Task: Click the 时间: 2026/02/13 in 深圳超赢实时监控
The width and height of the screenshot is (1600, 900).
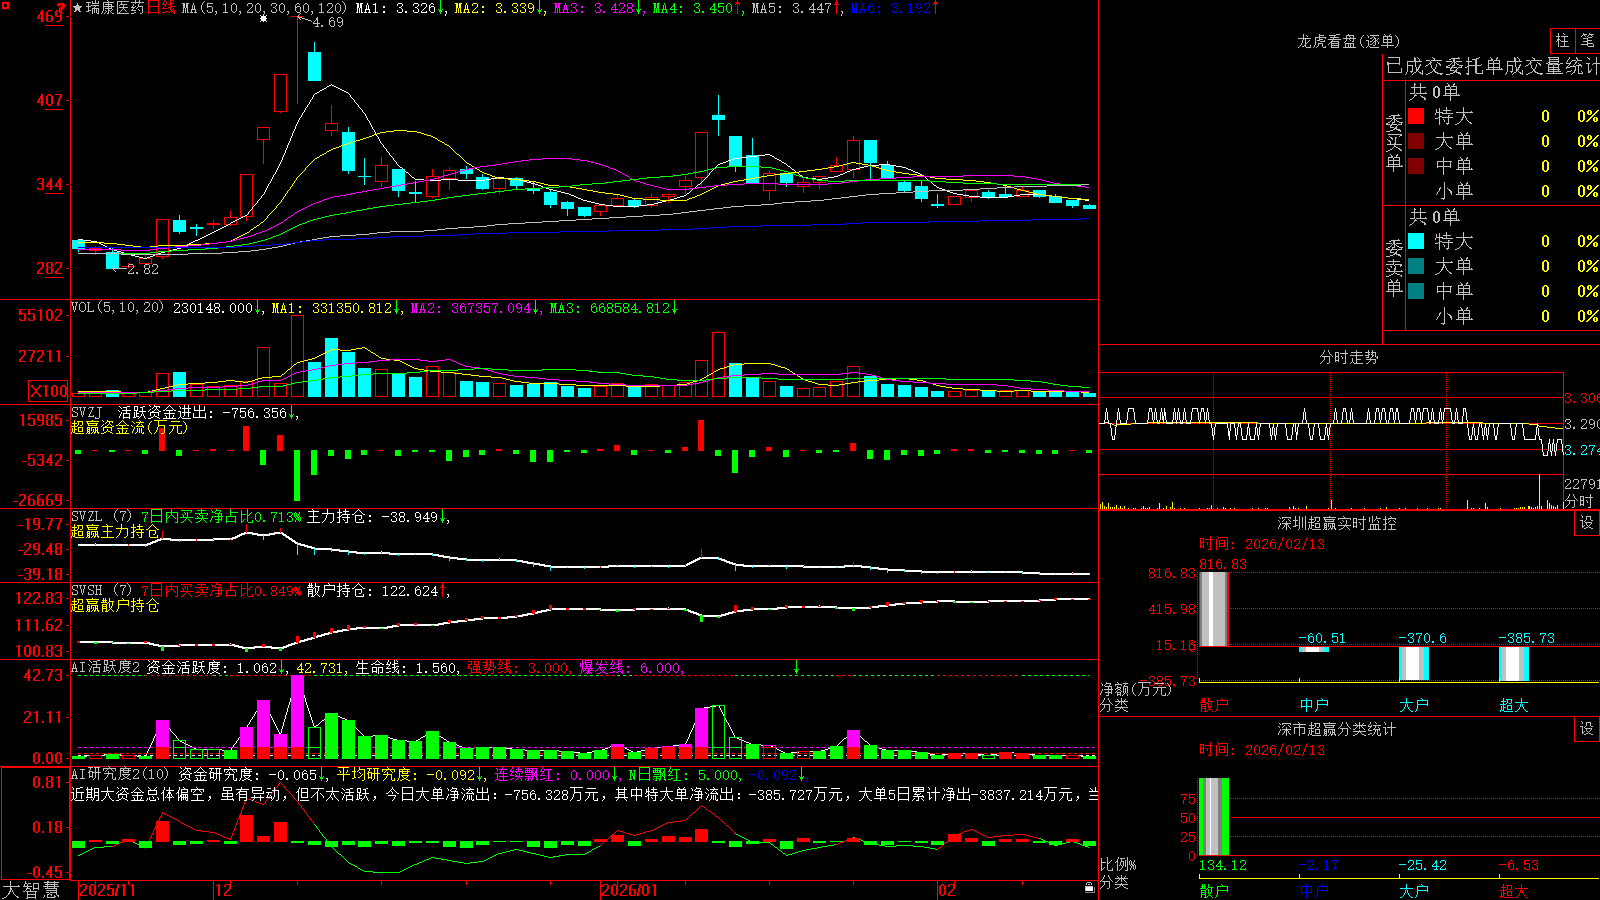Action: [1262, 544]
